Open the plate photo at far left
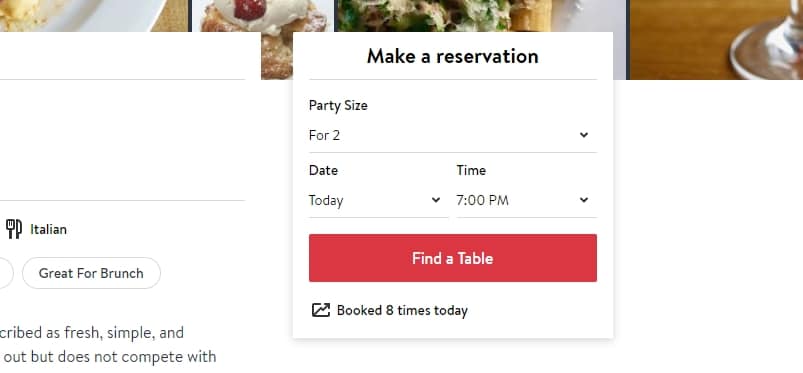Screen dimensions: 803x373 95,15
